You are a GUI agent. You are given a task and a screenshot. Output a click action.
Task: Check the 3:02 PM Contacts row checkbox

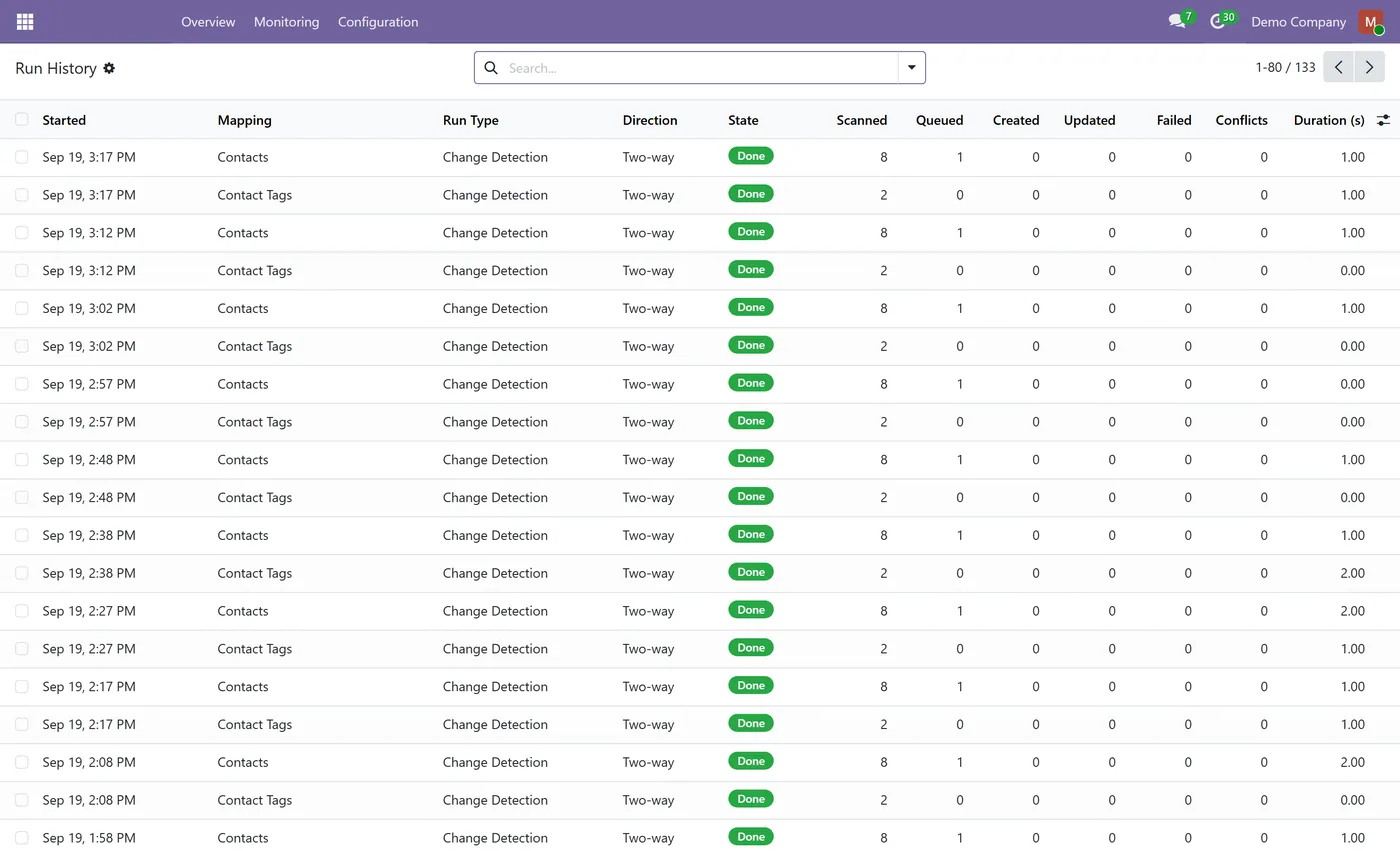click(x=22, y=308)
